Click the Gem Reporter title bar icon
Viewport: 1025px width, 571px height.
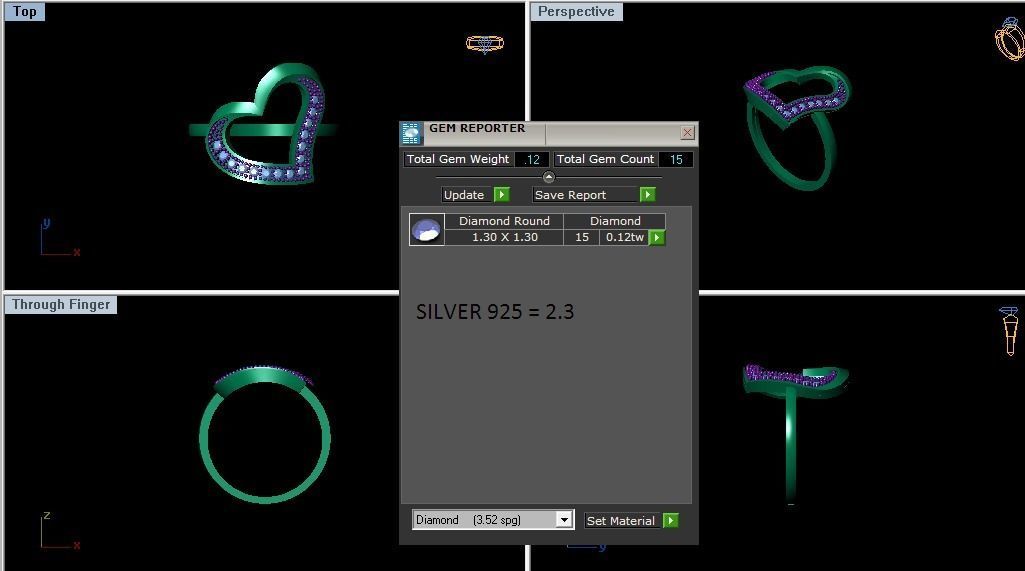[x=411, y=133]
